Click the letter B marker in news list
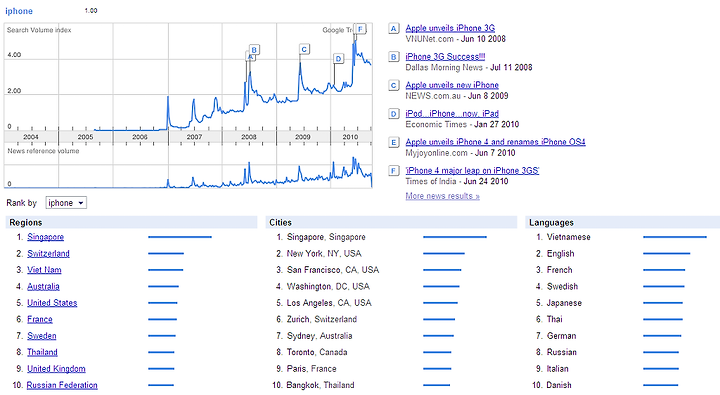Screen dimensions: 720x395 (394, 57)
